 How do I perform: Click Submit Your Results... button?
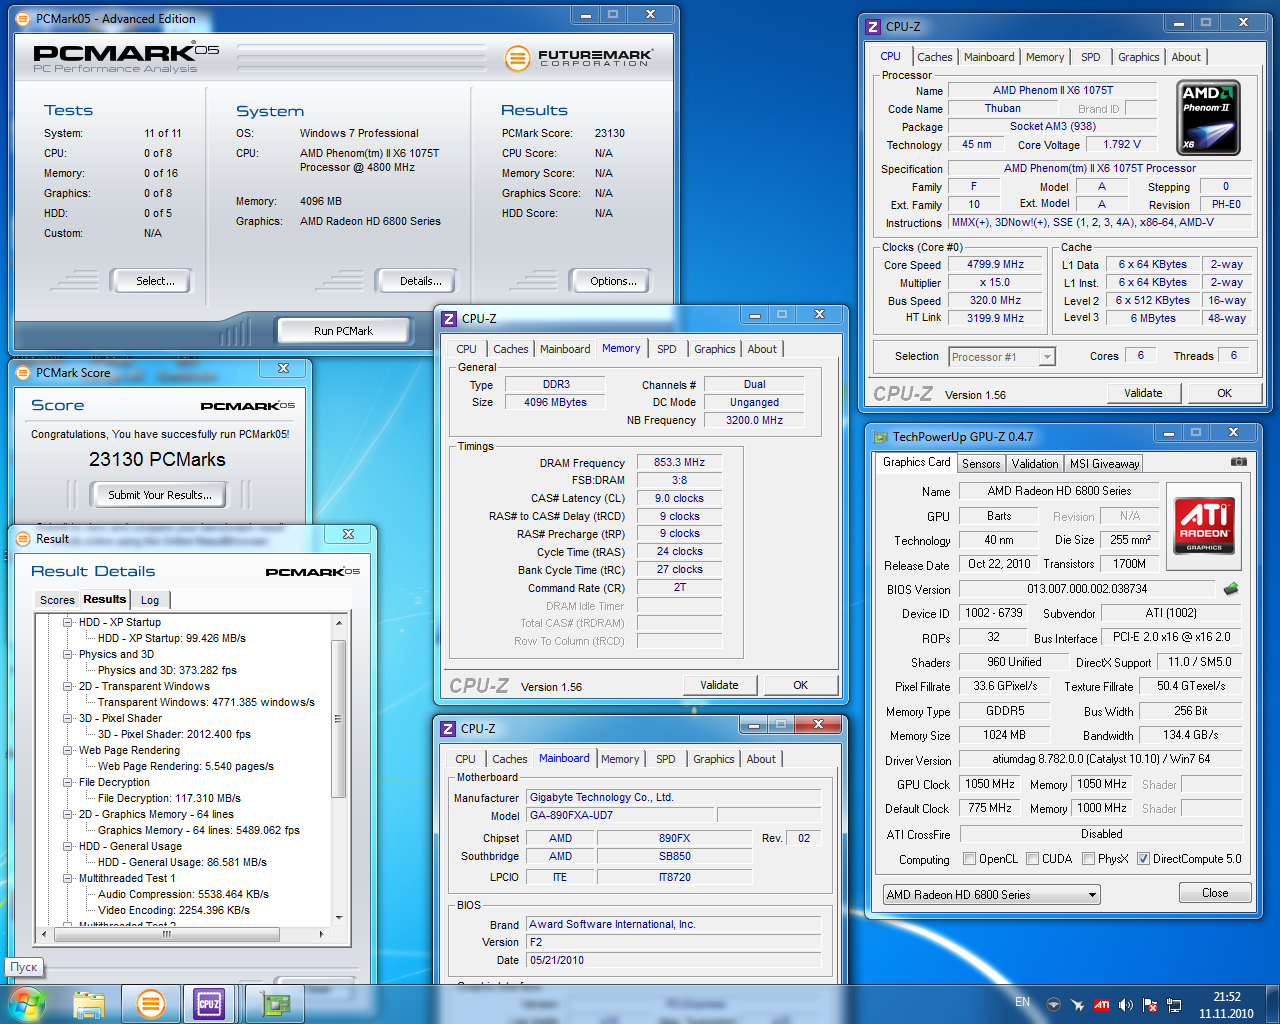[160, 495]
